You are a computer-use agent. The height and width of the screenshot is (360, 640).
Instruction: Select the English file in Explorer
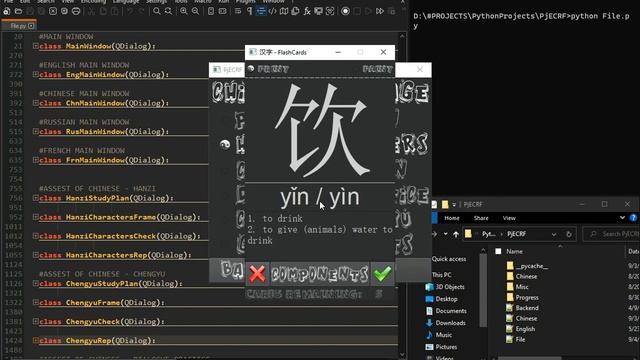point(520,329)
